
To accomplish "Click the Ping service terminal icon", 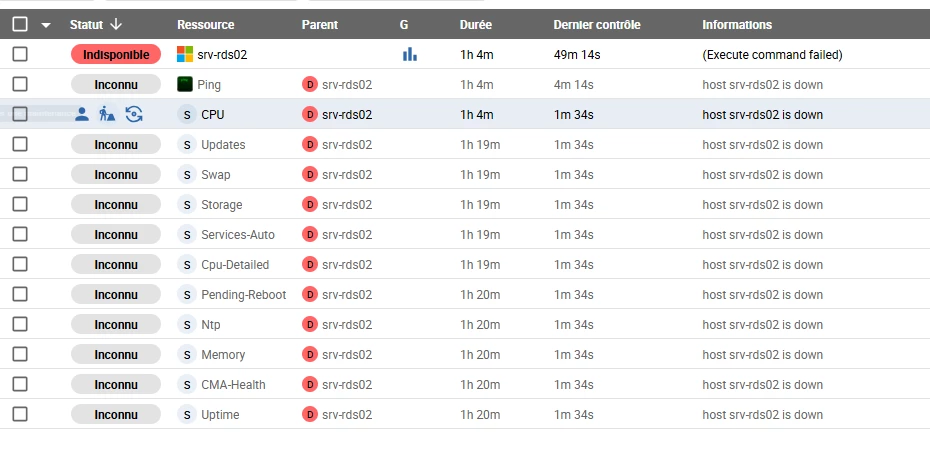I will (x=185, y=84).
